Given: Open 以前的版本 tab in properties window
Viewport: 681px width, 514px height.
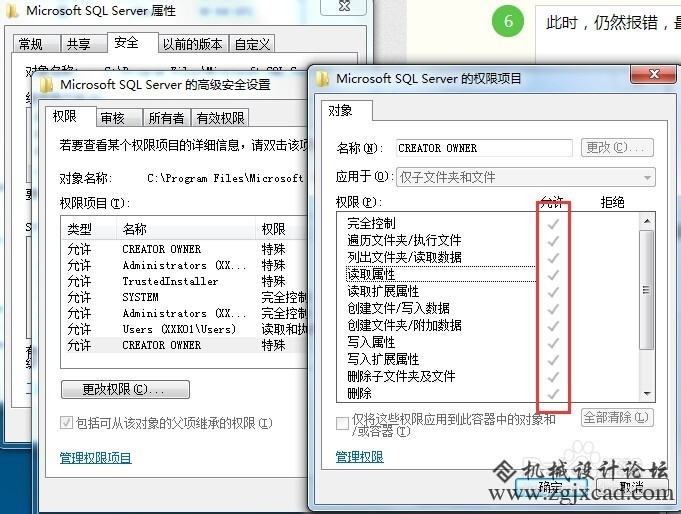Looking at the screenshot, I should click(193, 44).
